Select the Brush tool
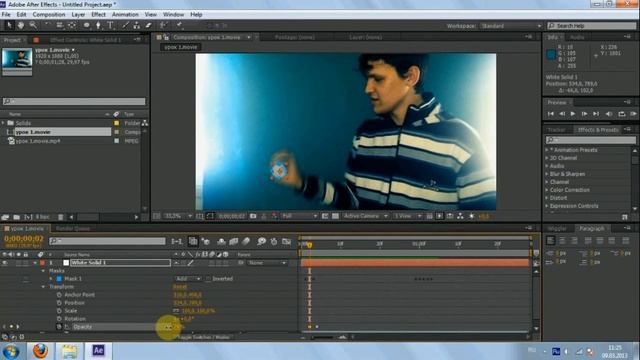 pos(125,25)
